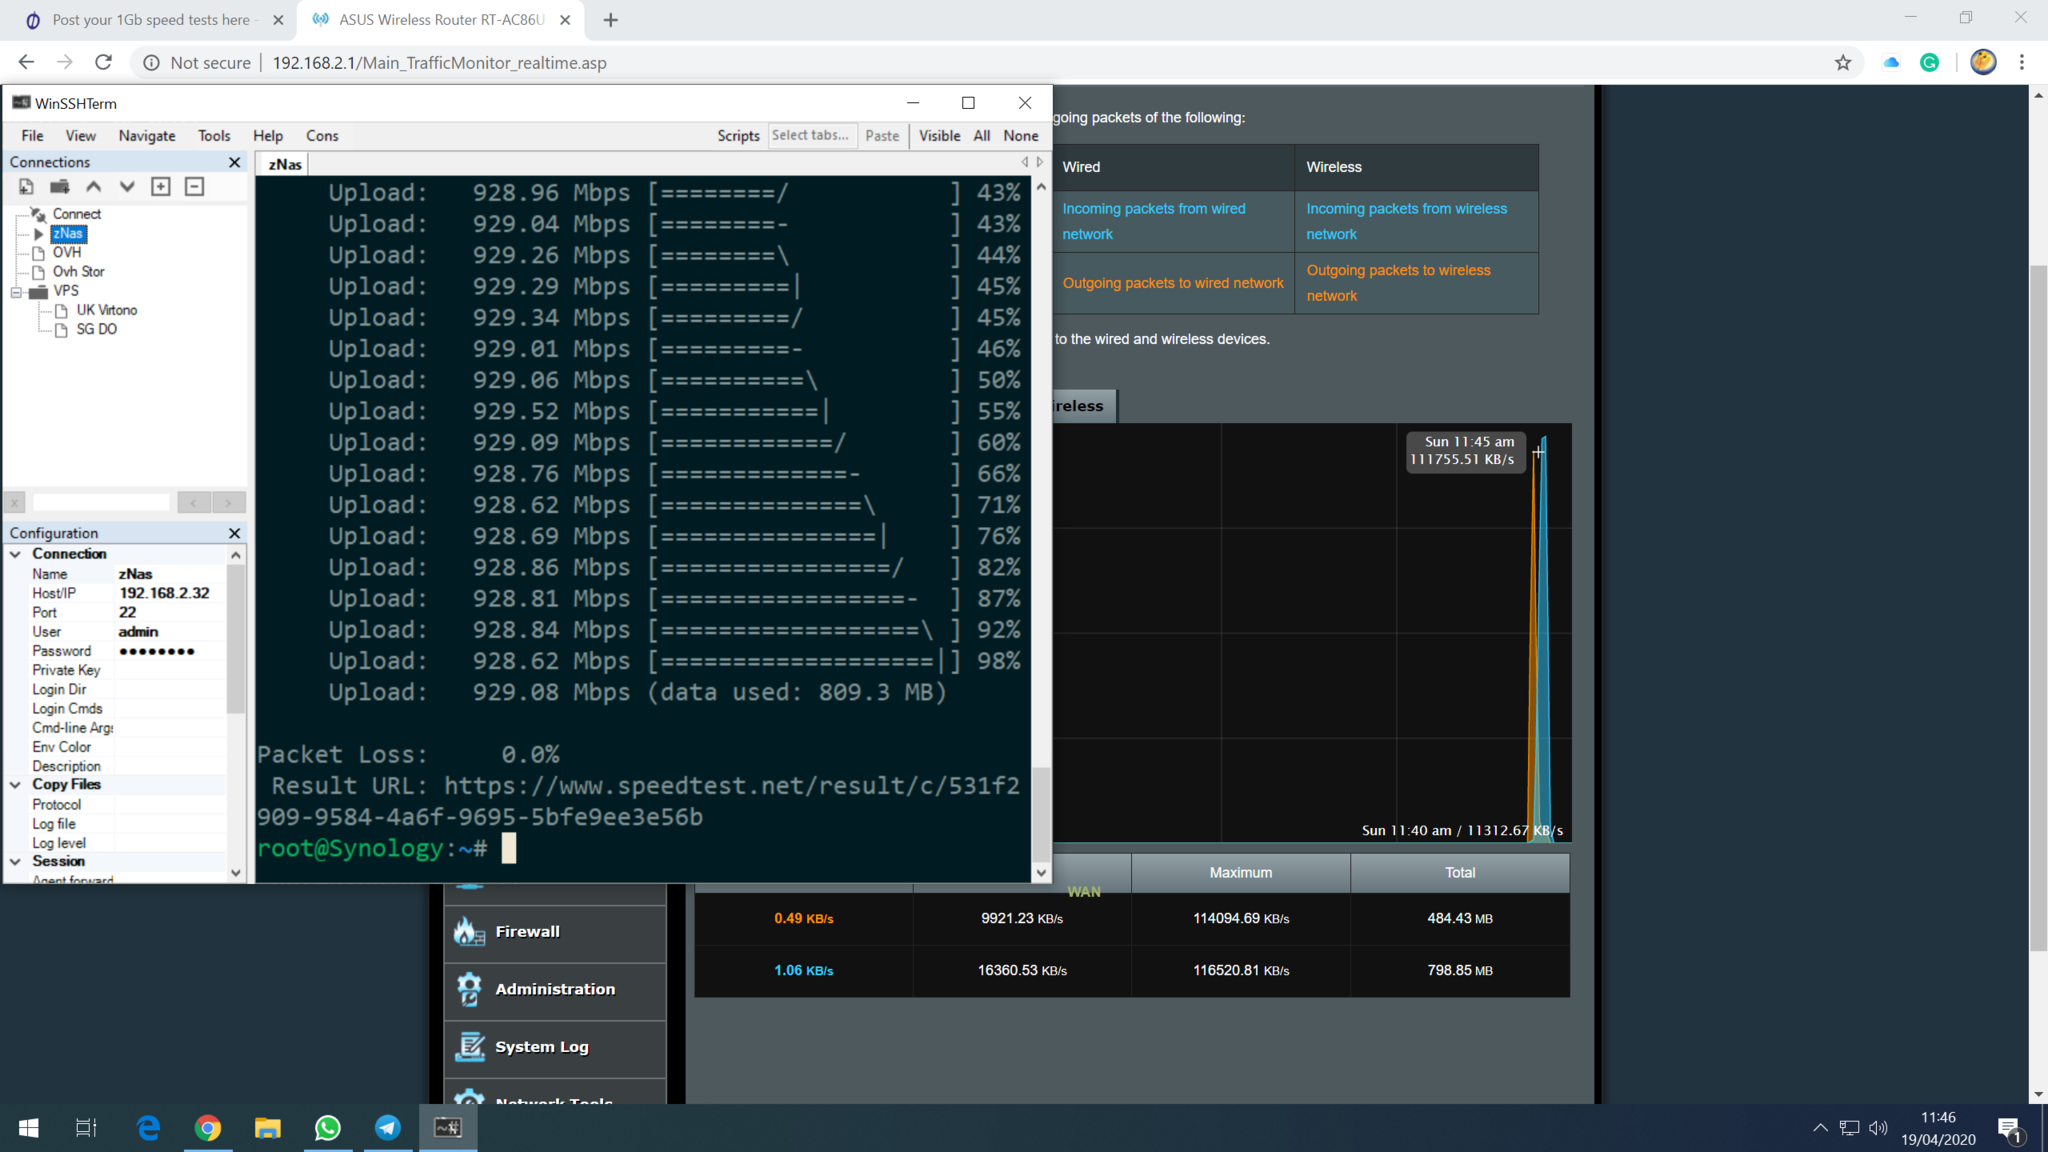Click the Host/IP value 192.168.2.32
The width and height of the screenshot is (2048, 1152).
(x=165, y=593)
